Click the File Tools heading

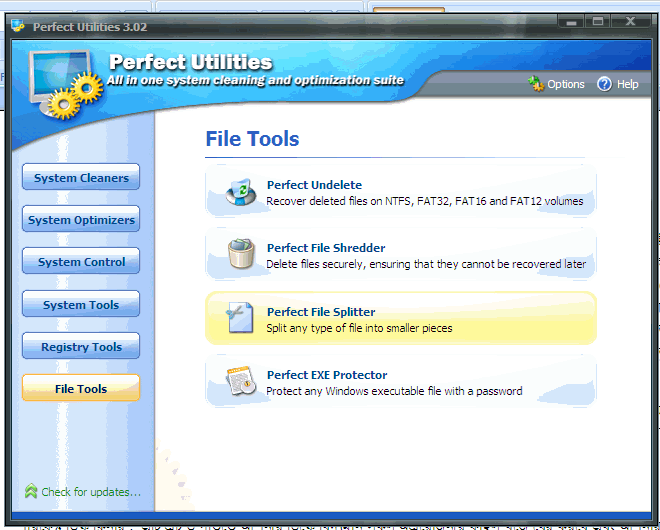pyautogui.click(x=252, y=139)
